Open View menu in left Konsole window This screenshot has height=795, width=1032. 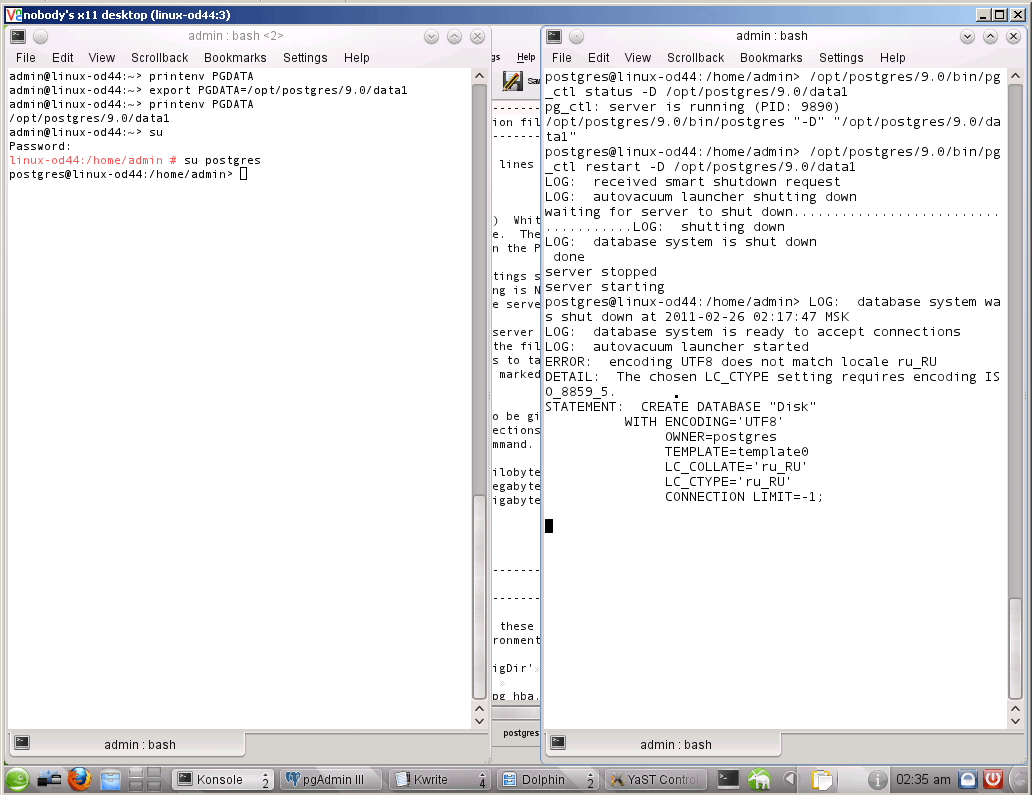101,58
